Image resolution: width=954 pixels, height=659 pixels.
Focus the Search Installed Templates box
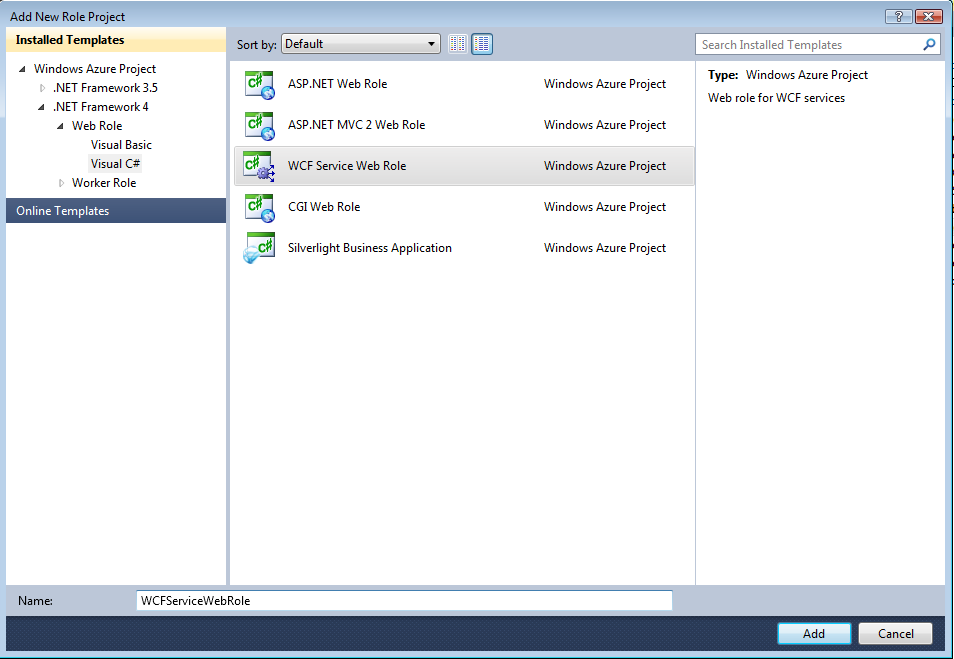point(818,44)
